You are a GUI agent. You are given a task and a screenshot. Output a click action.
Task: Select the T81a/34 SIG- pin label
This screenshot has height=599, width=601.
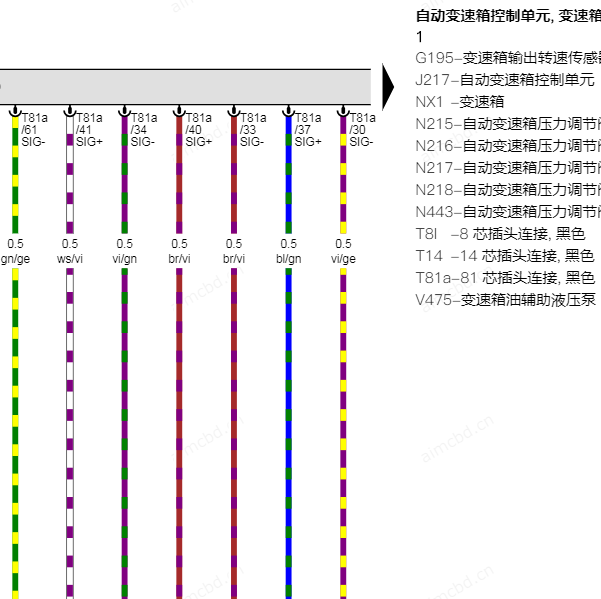[x=144, y=130]
